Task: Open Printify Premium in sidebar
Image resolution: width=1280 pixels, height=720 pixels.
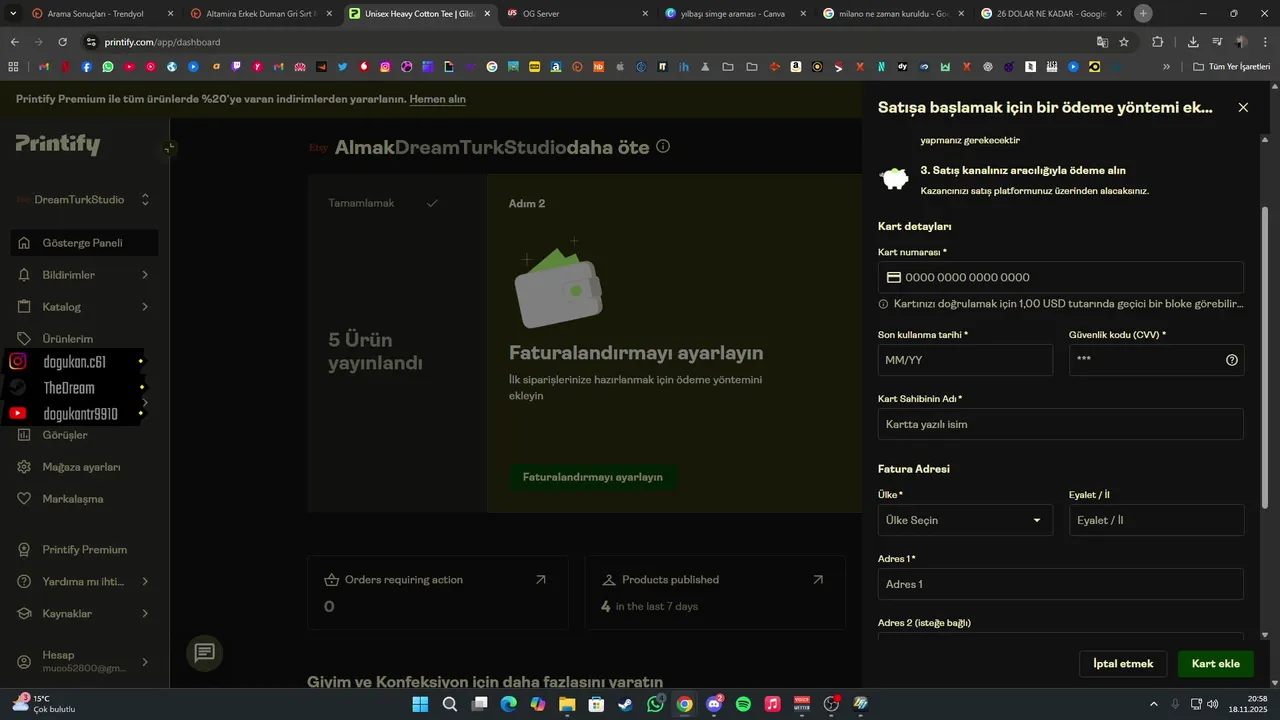Action: (85, 549)
